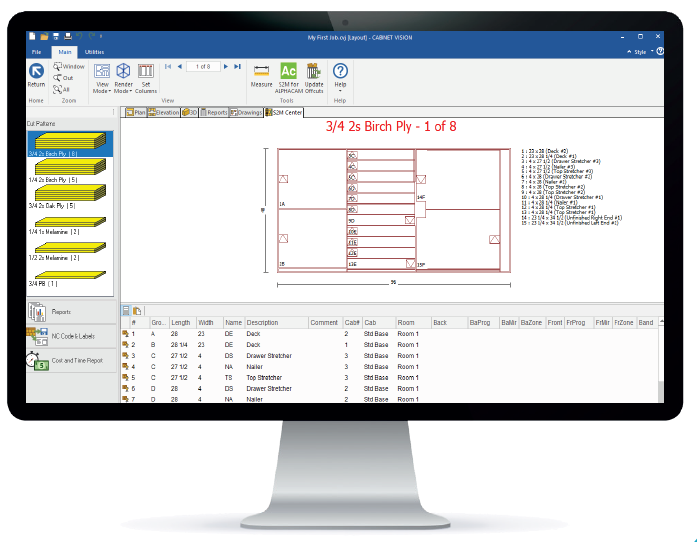Go to the previous sheet pattern
The height and width of the screenshot is (542, 697).
point(180,66)
